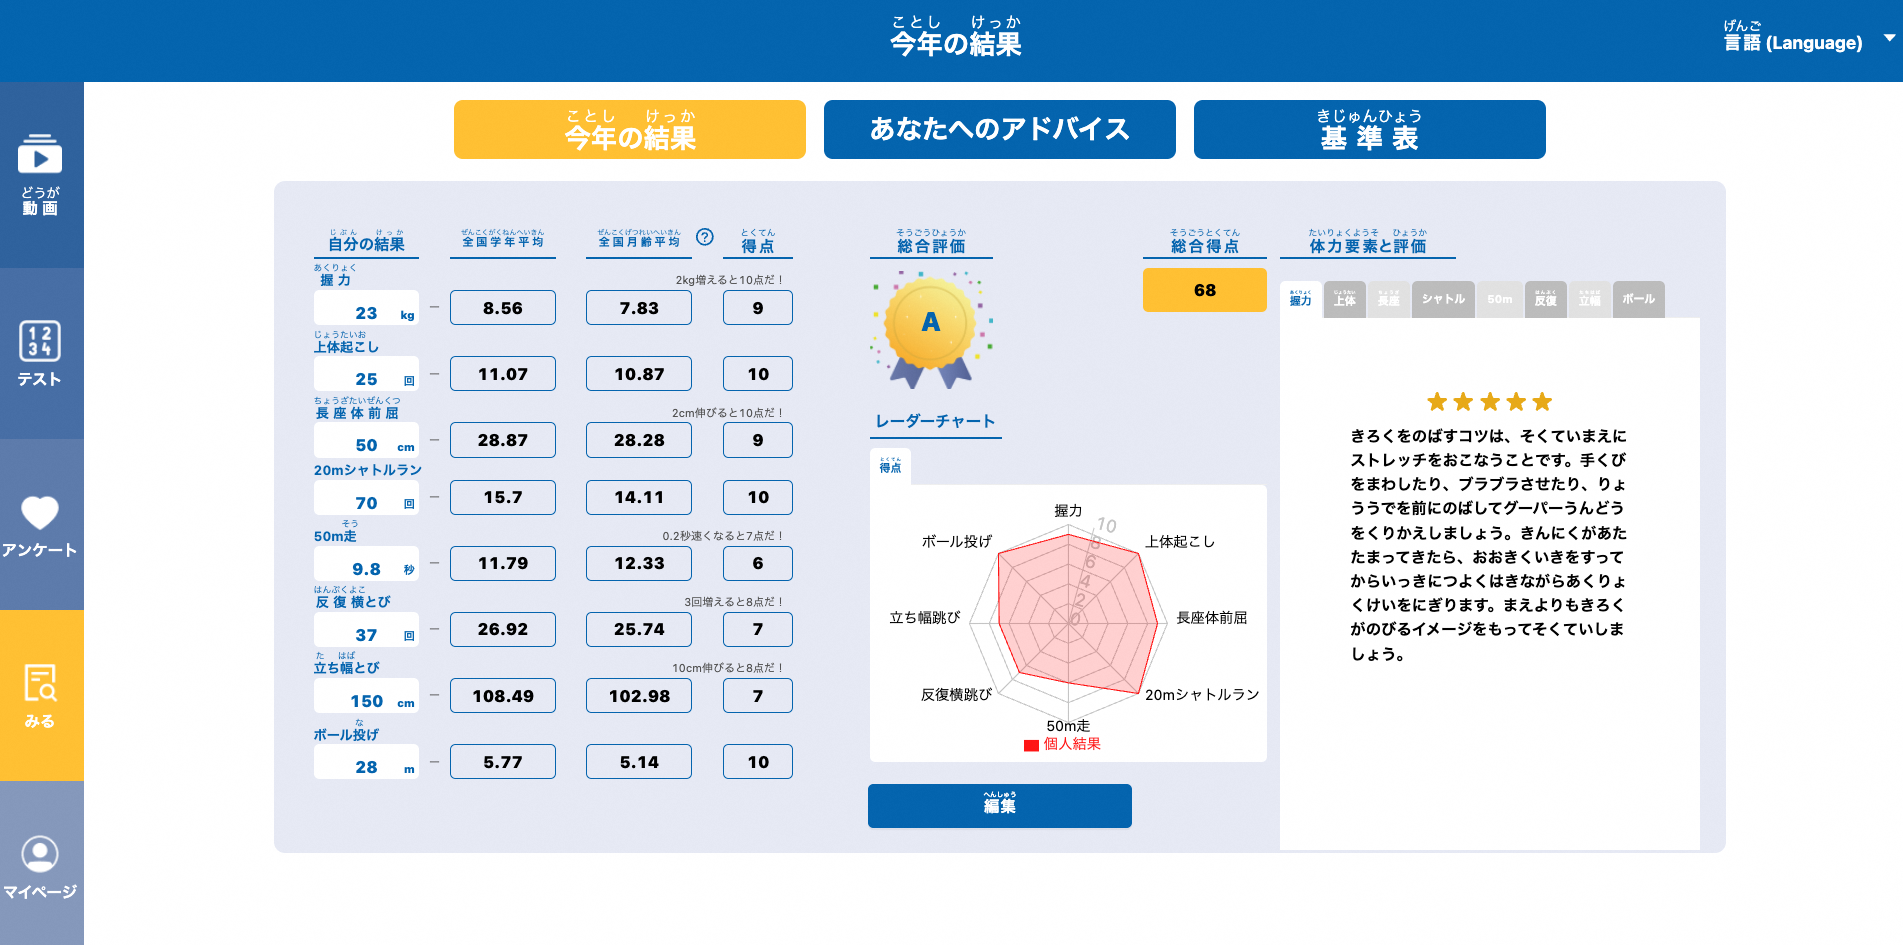Select the ボール tab in fitness panel
The image size is (1903, 945).
1637,299
